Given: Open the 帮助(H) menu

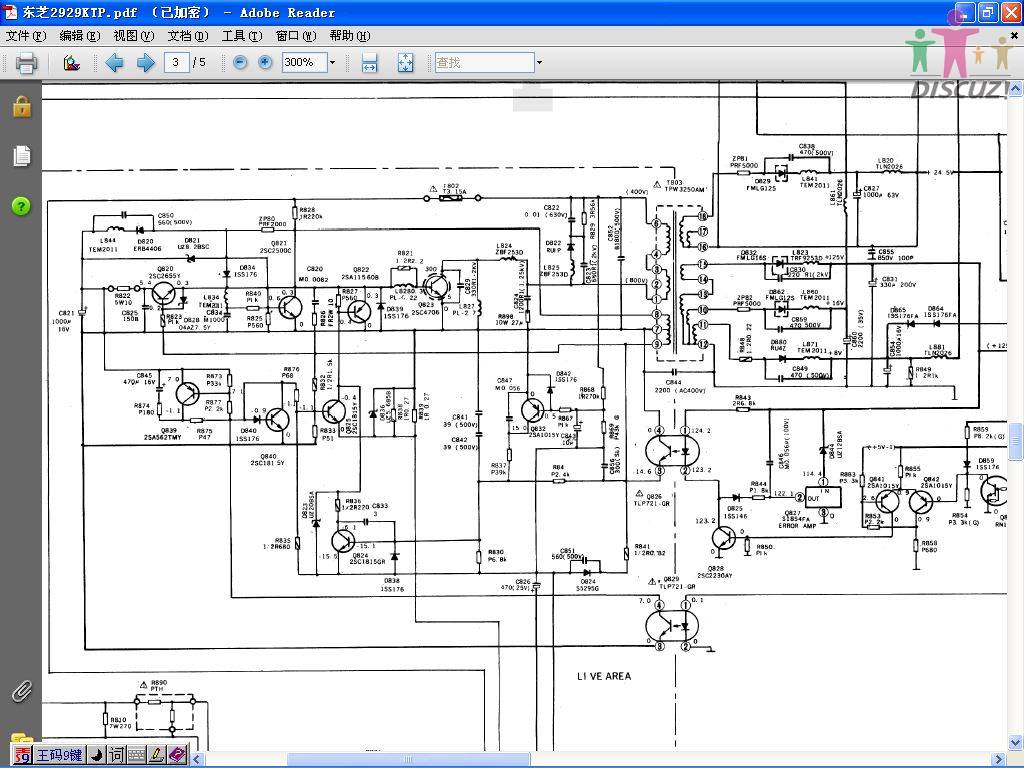Looking at the screenshot, I should (x=349, y=35).
